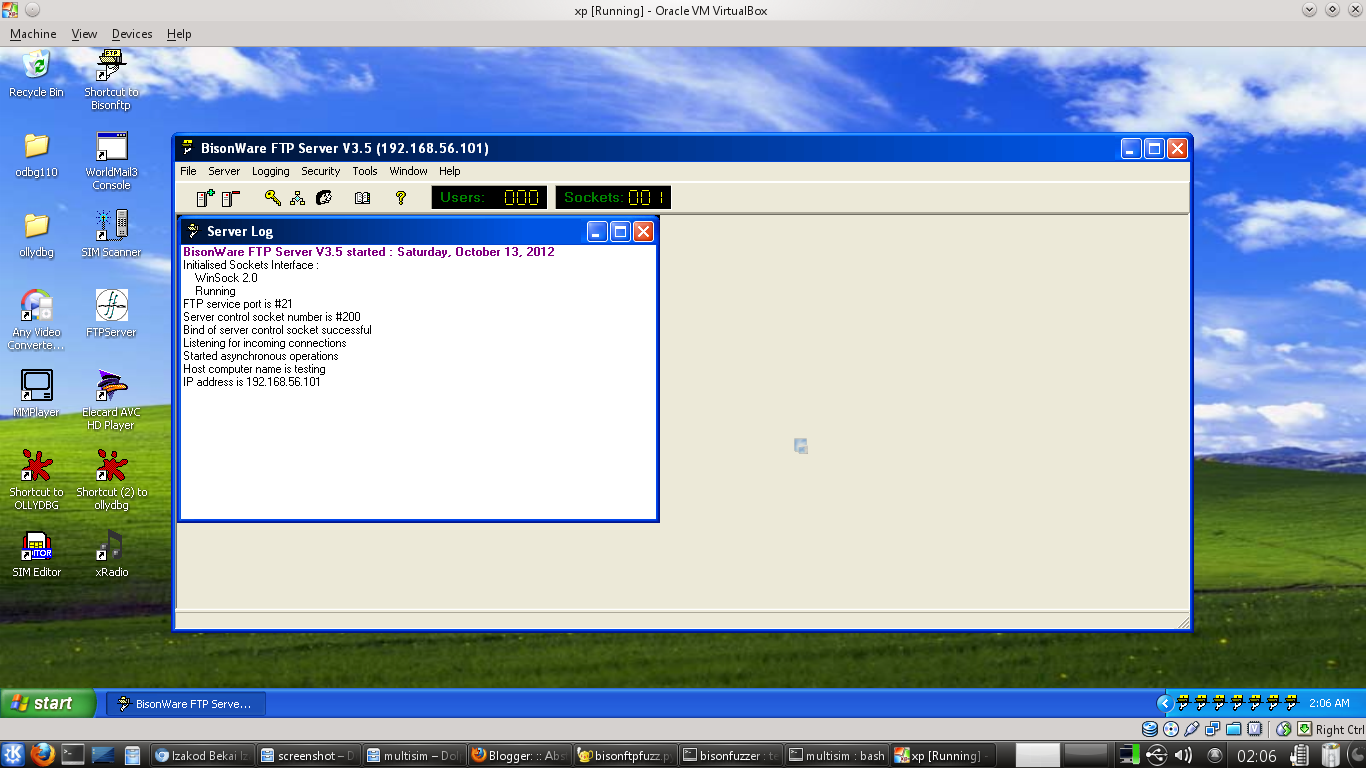The height and width of the screenshot is (768, 1366).
Task: Click the purple 'BisonWare FTP Server V3.5 started' line
Action: coord(369,252)
